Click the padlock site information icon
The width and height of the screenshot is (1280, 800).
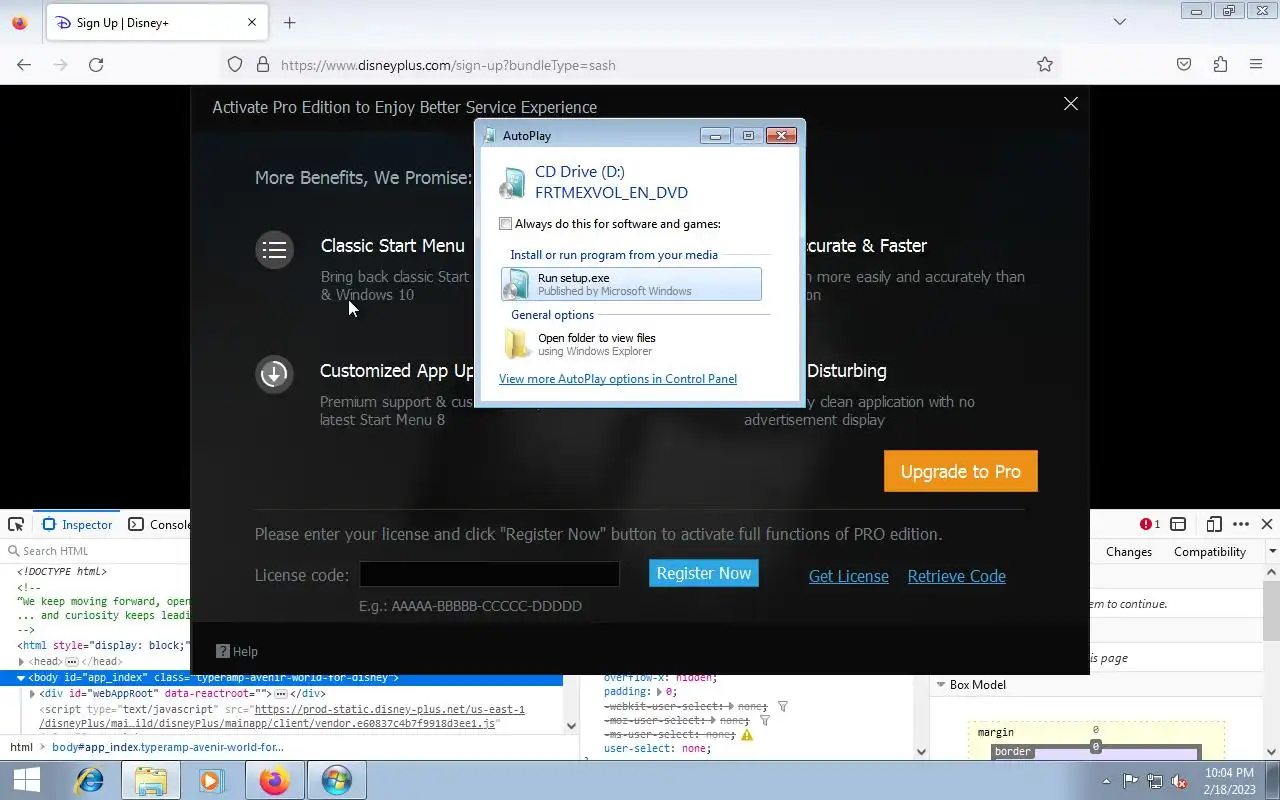(x=263, y=65)
